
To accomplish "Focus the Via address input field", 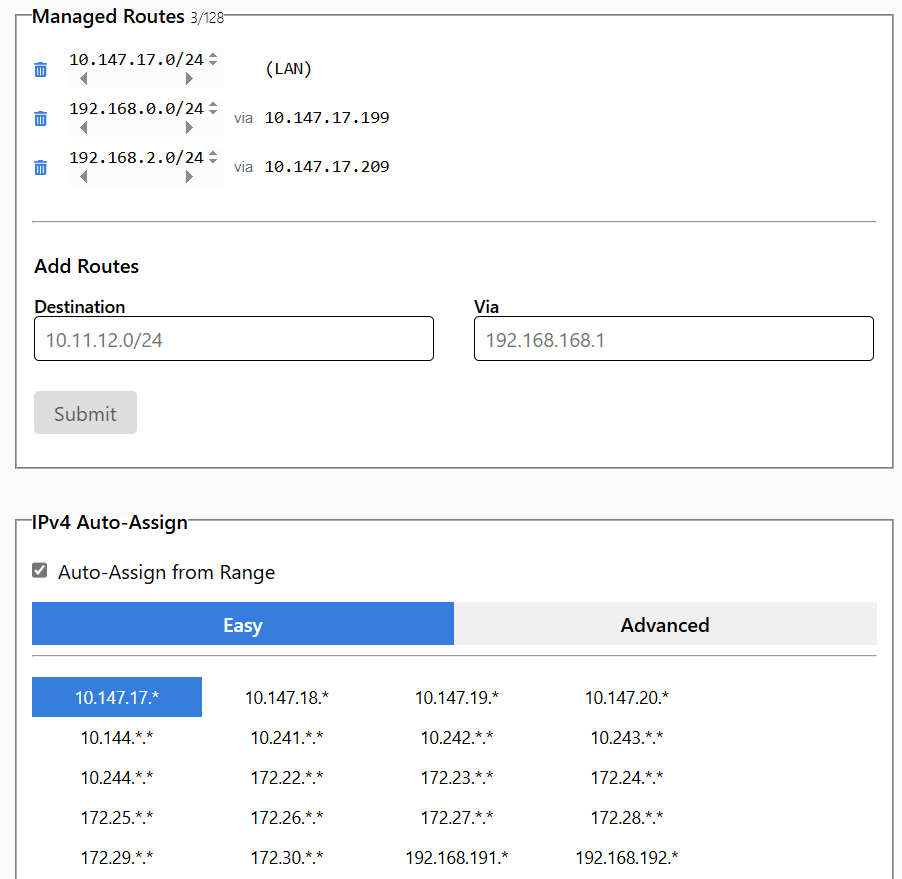I will pos(673,340).
